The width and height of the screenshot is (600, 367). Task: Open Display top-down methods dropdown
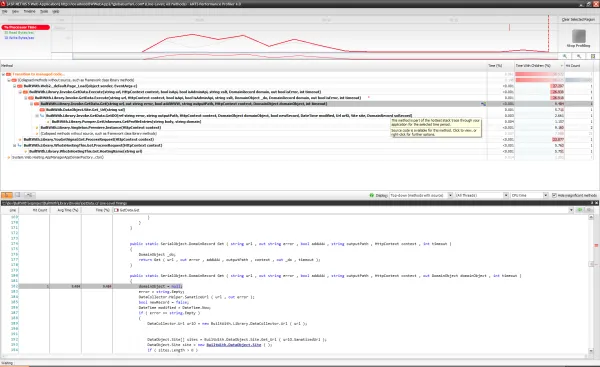pyautogui.click(x=421, y=195)
